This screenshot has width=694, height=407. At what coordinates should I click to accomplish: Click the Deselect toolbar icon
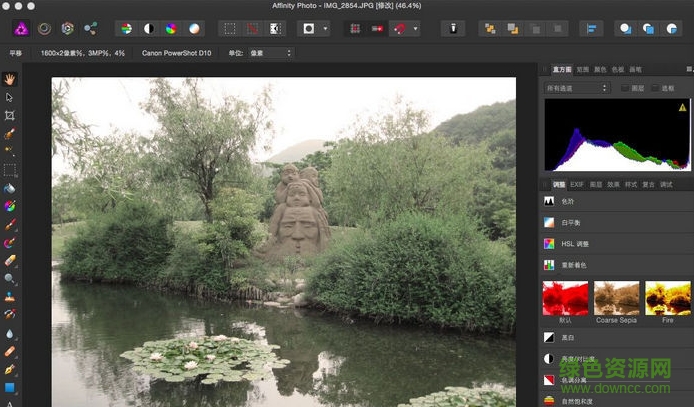pos(253,29)
